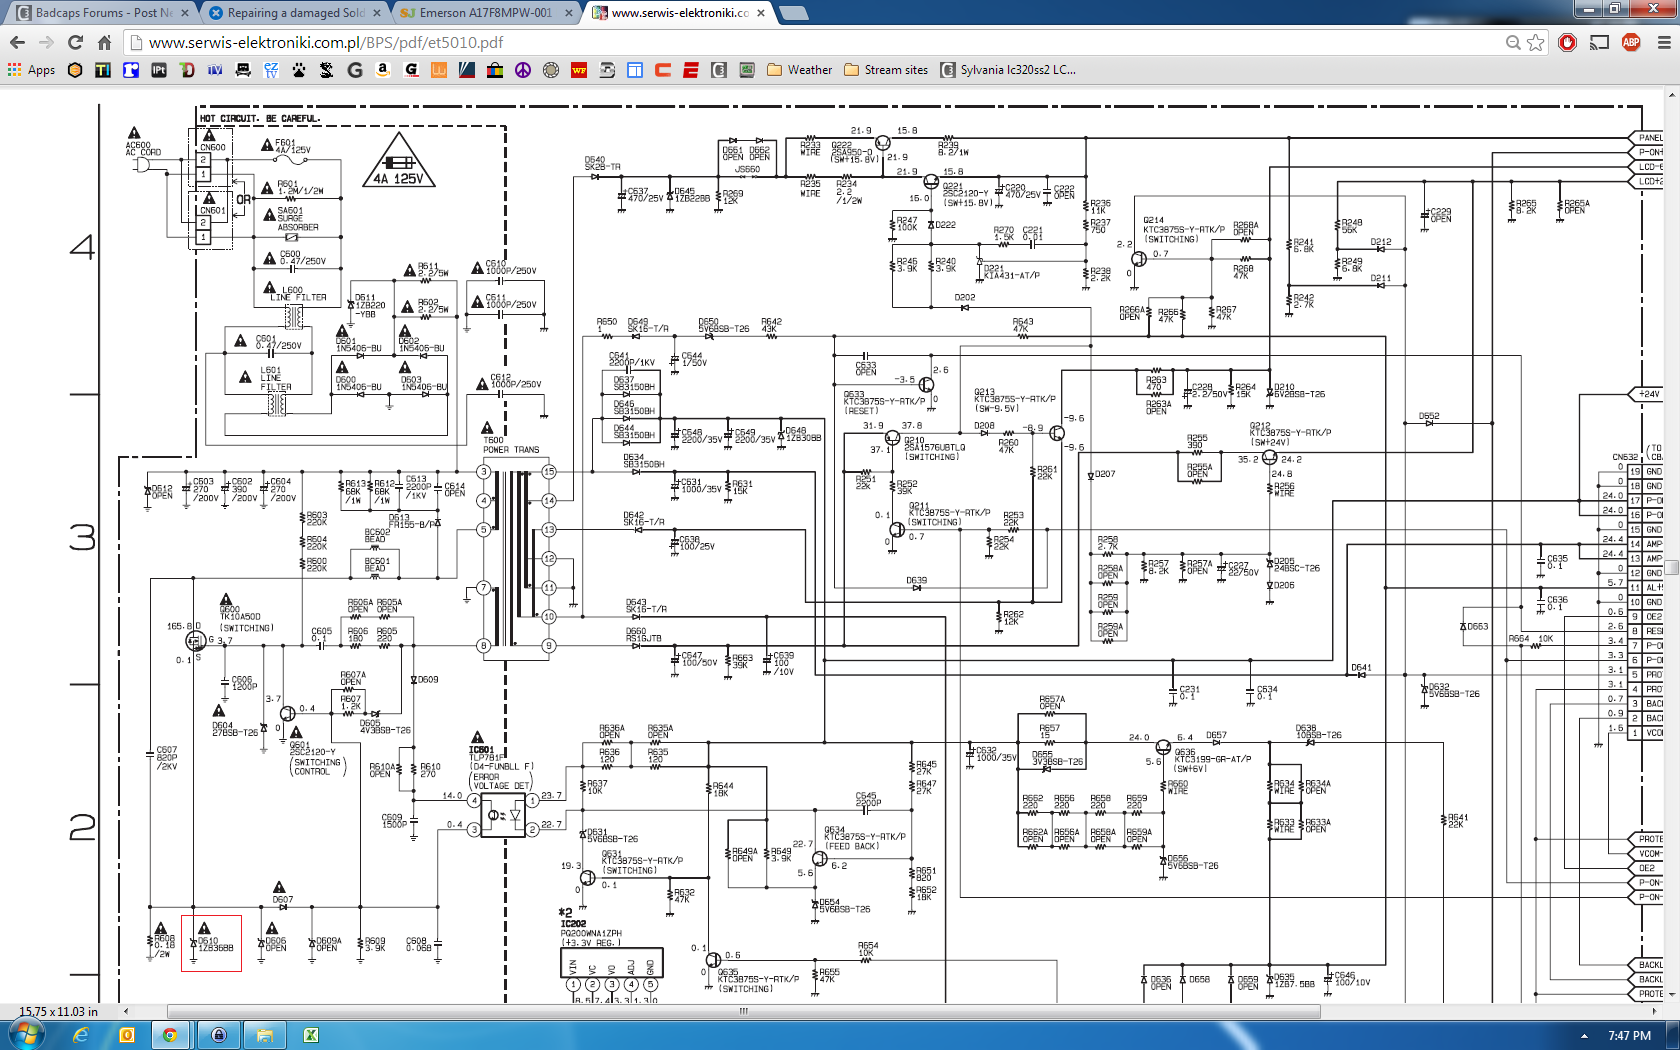
Task: Close the Repairing a damaged Sold tab
Action: click(x=377, y=13)
